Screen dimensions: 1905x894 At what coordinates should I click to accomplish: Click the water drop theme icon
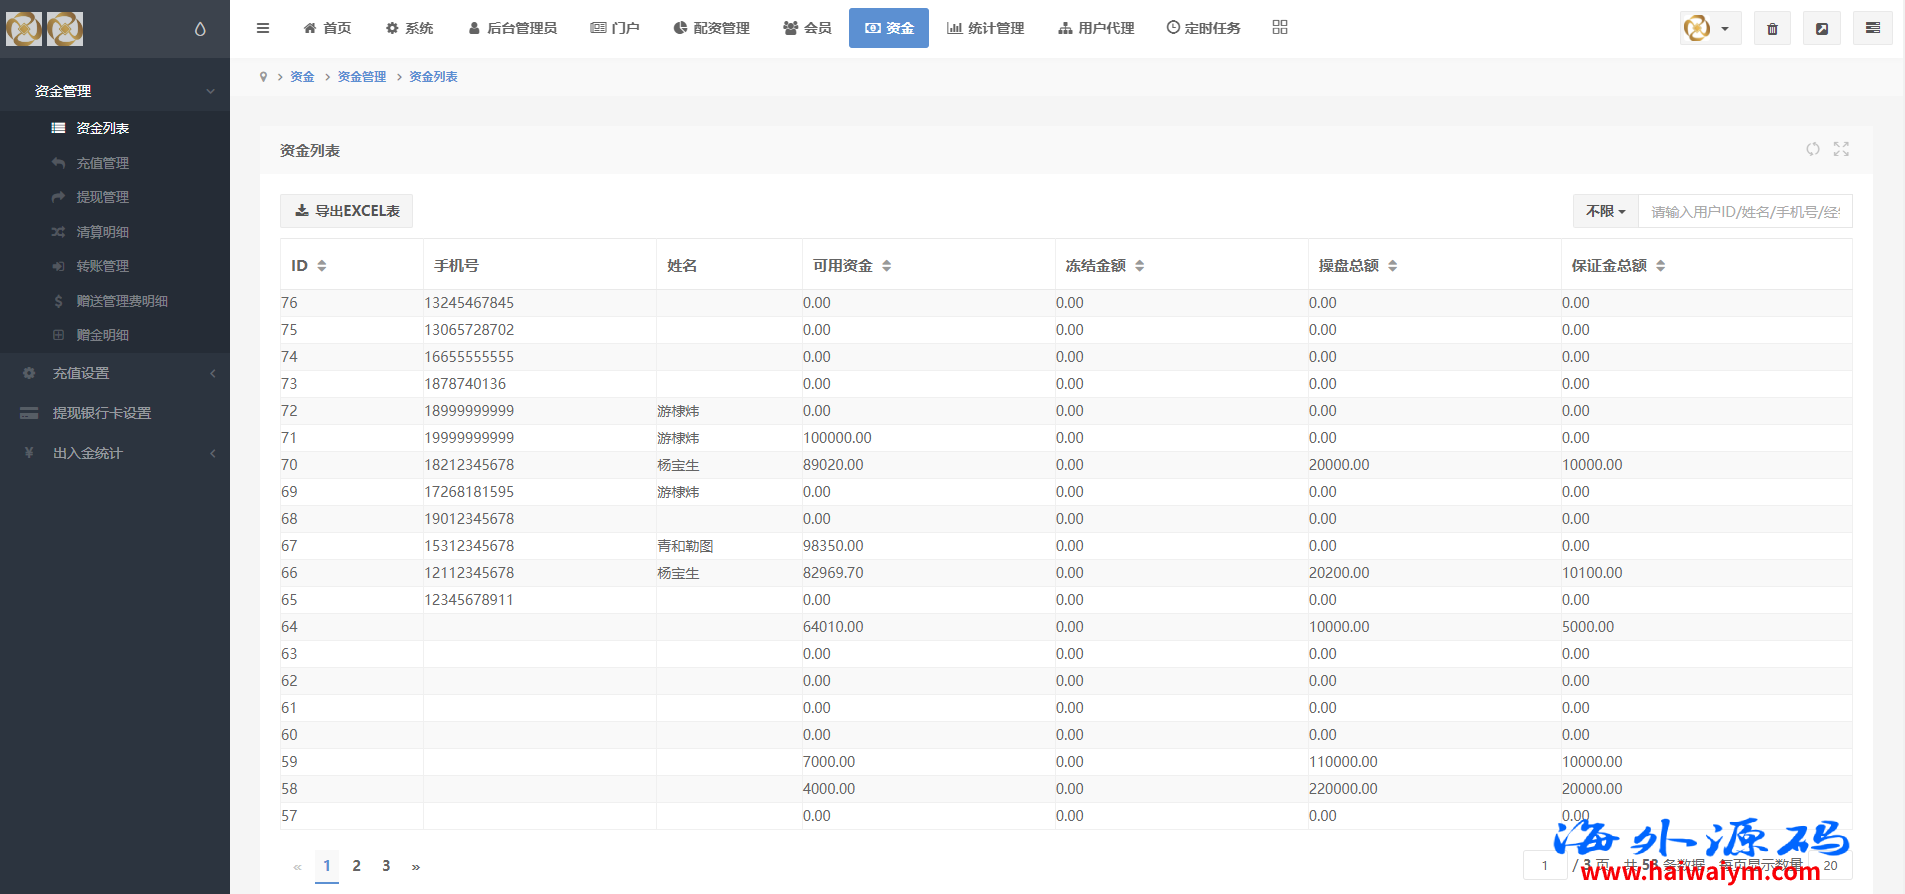(x=200, y=29)
